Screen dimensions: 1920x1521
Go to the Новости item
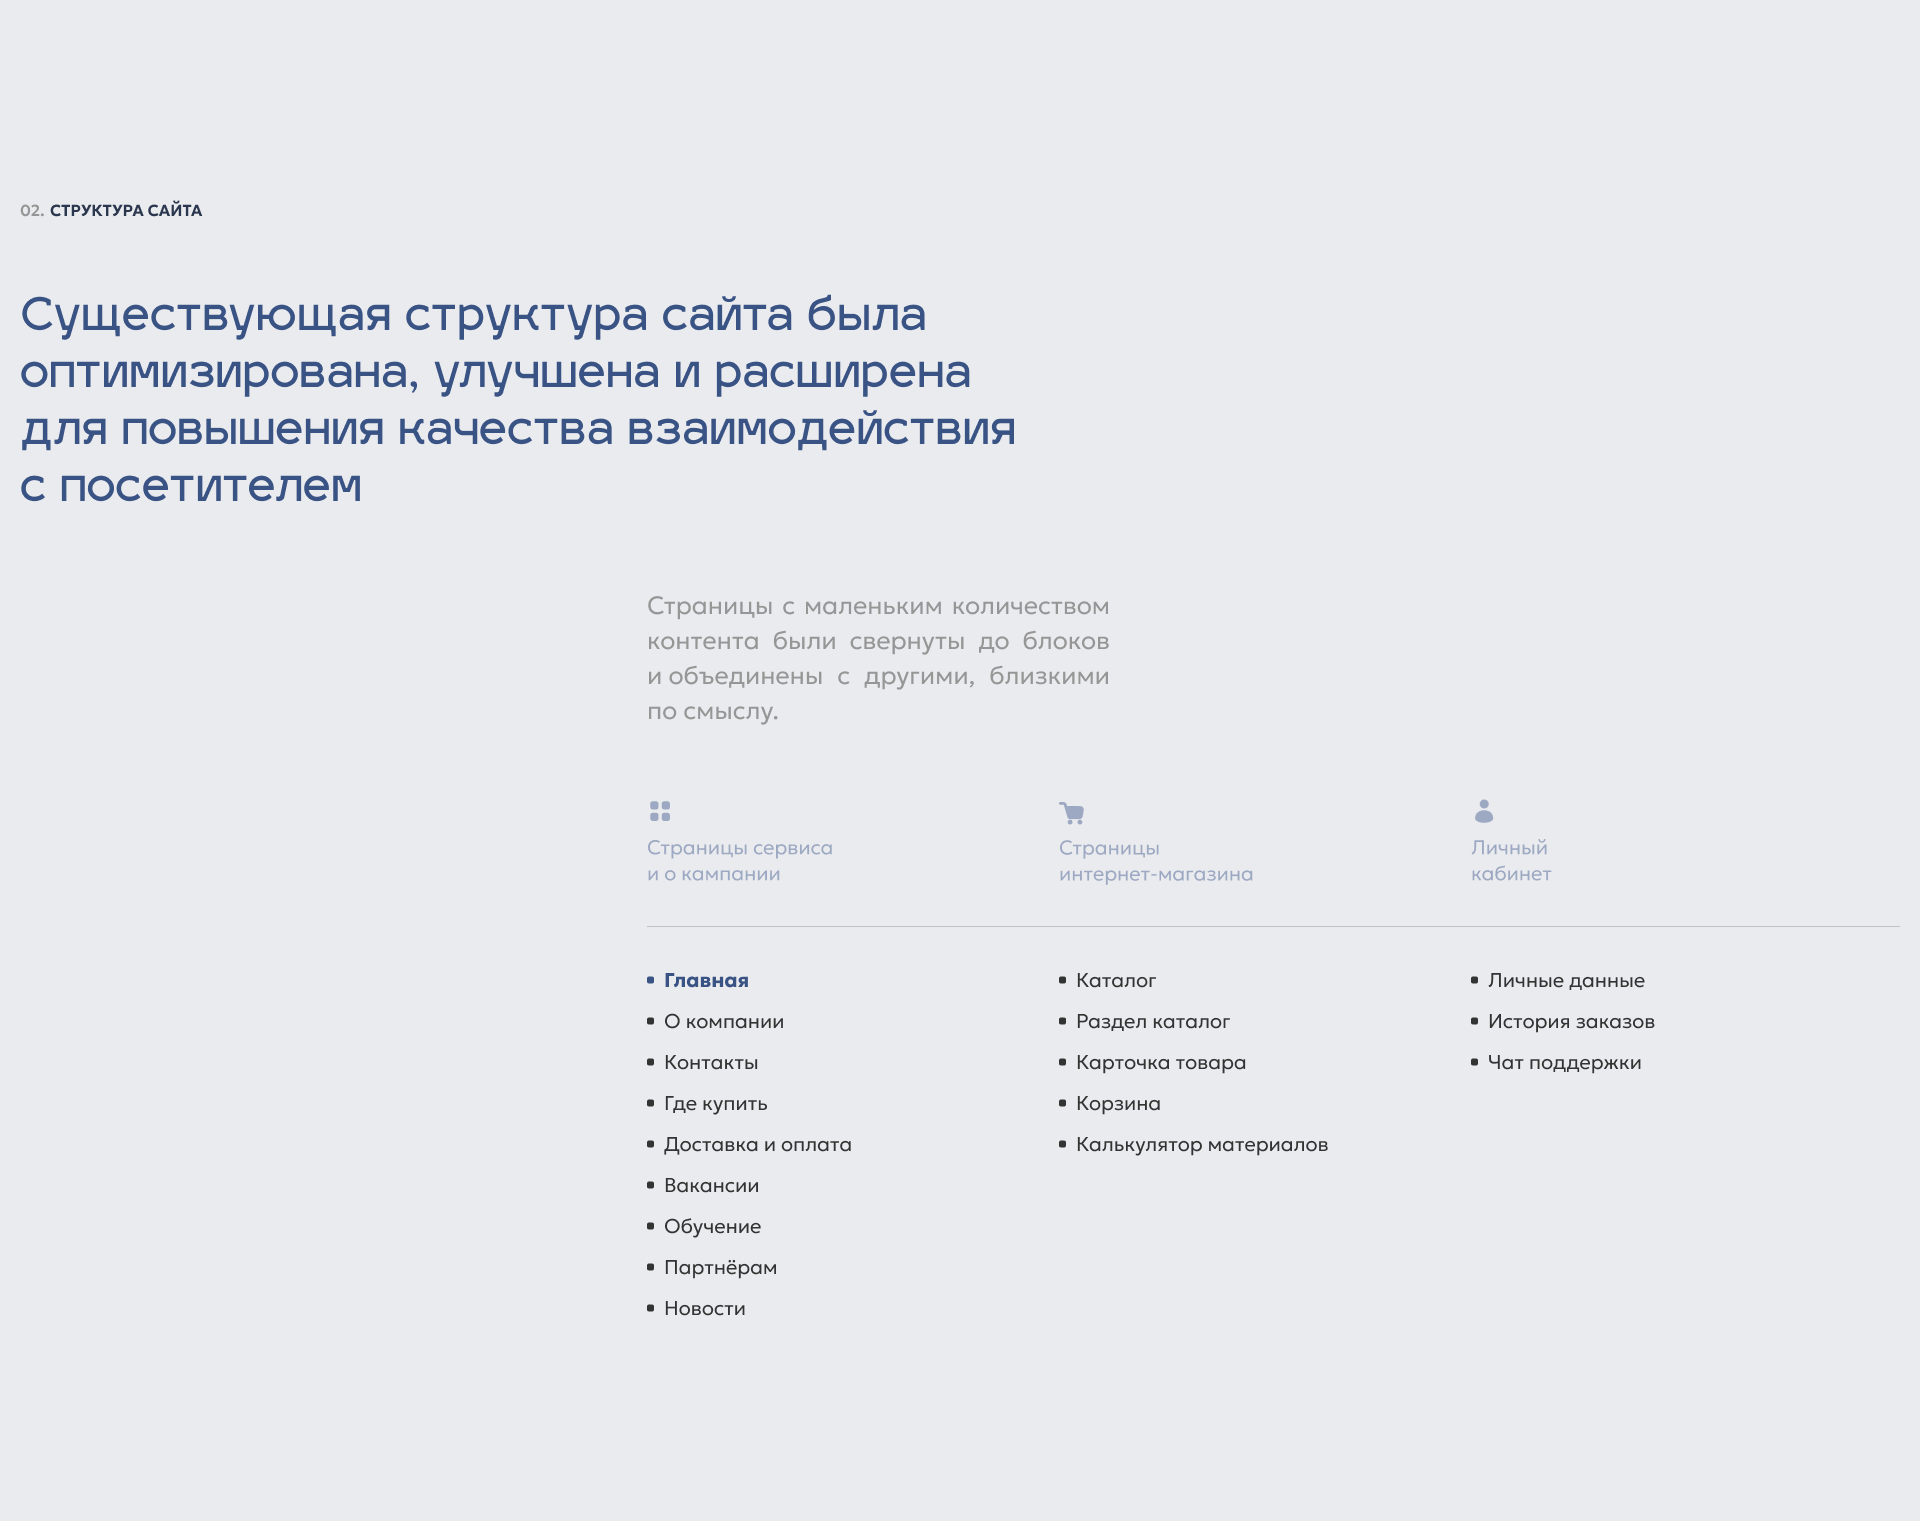tap(704, 1309)
